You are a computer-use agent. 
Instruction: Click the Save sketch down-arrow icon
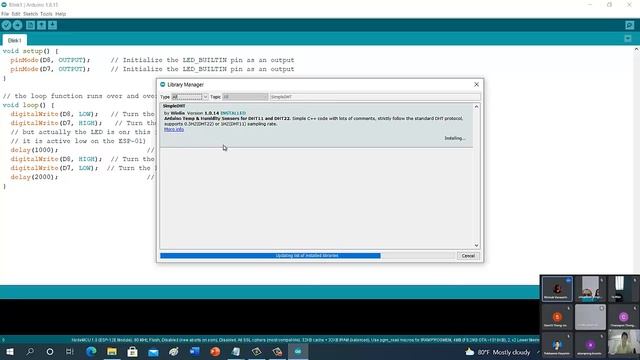(x=52, y=25)
